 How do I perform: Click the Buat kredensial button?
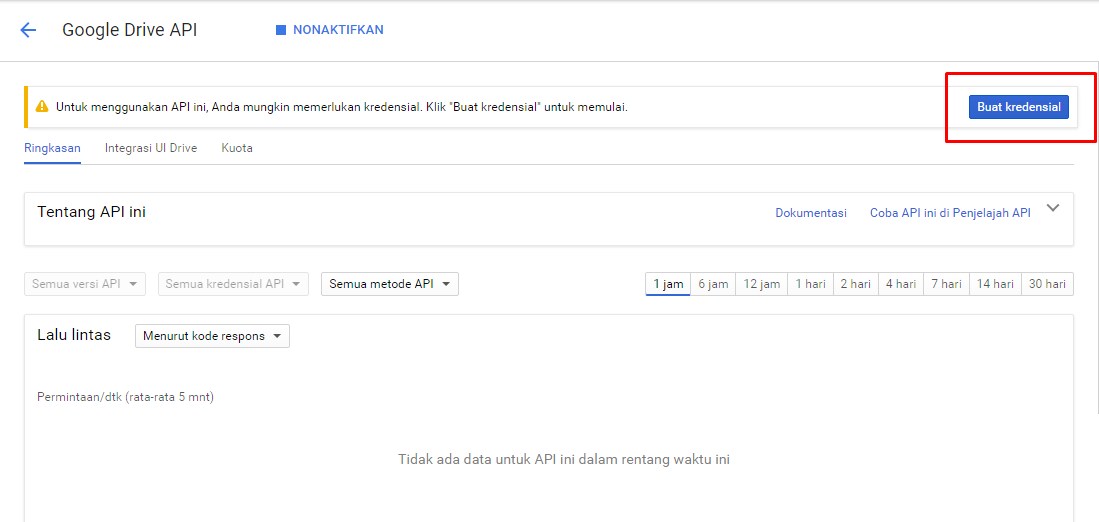(1018, 107)
